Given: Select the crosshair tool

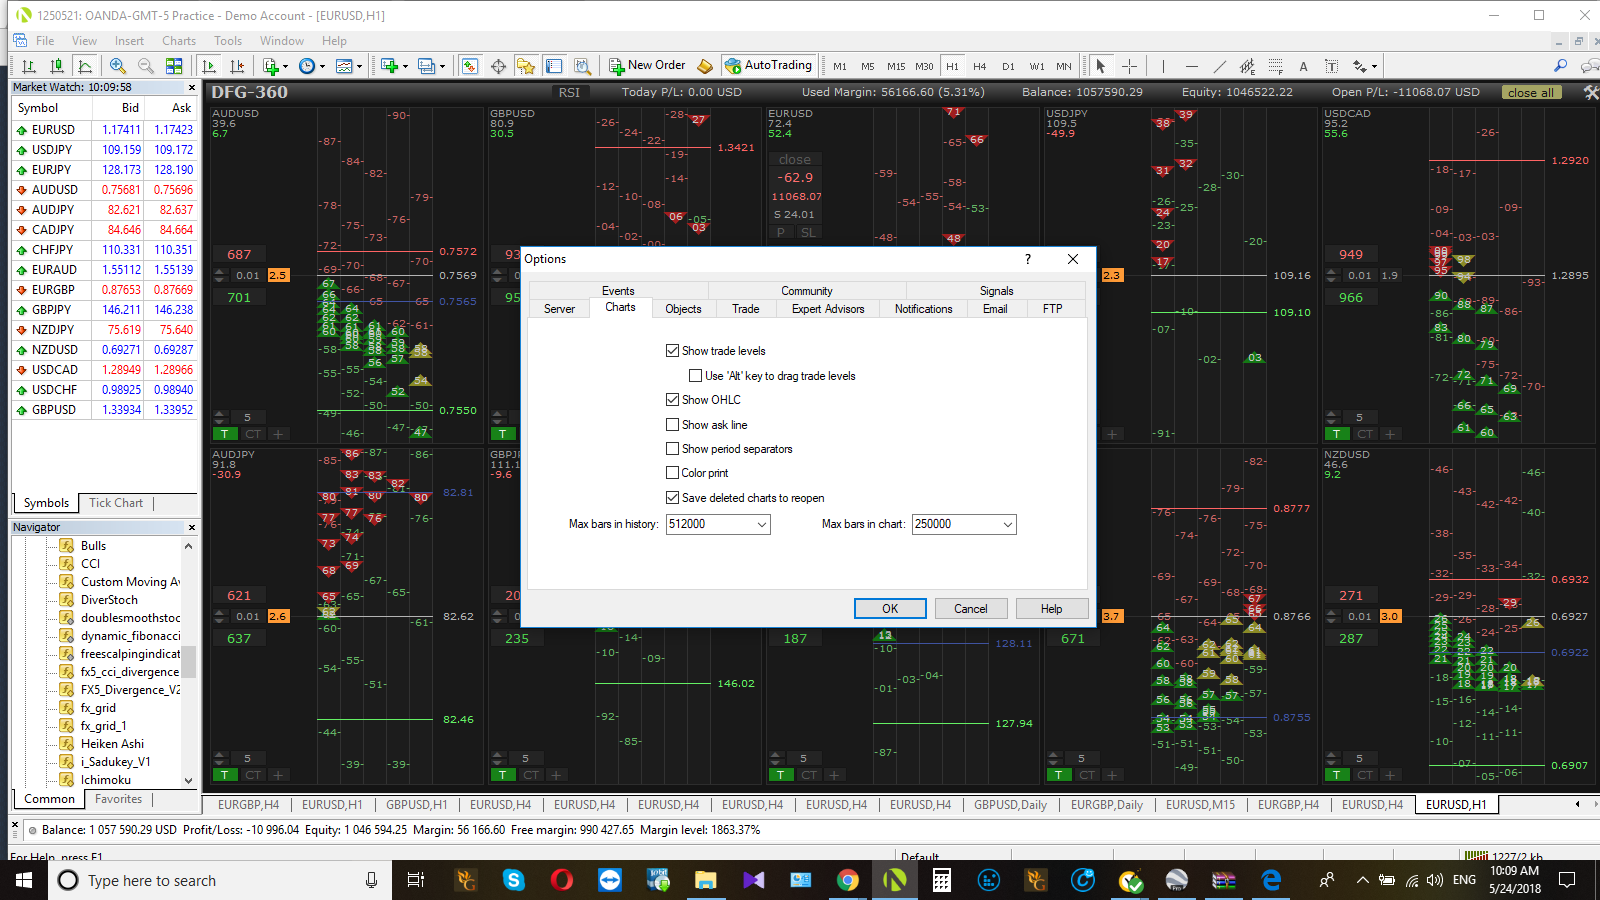Looking at the screenshot, I should tap(1129, 66).
